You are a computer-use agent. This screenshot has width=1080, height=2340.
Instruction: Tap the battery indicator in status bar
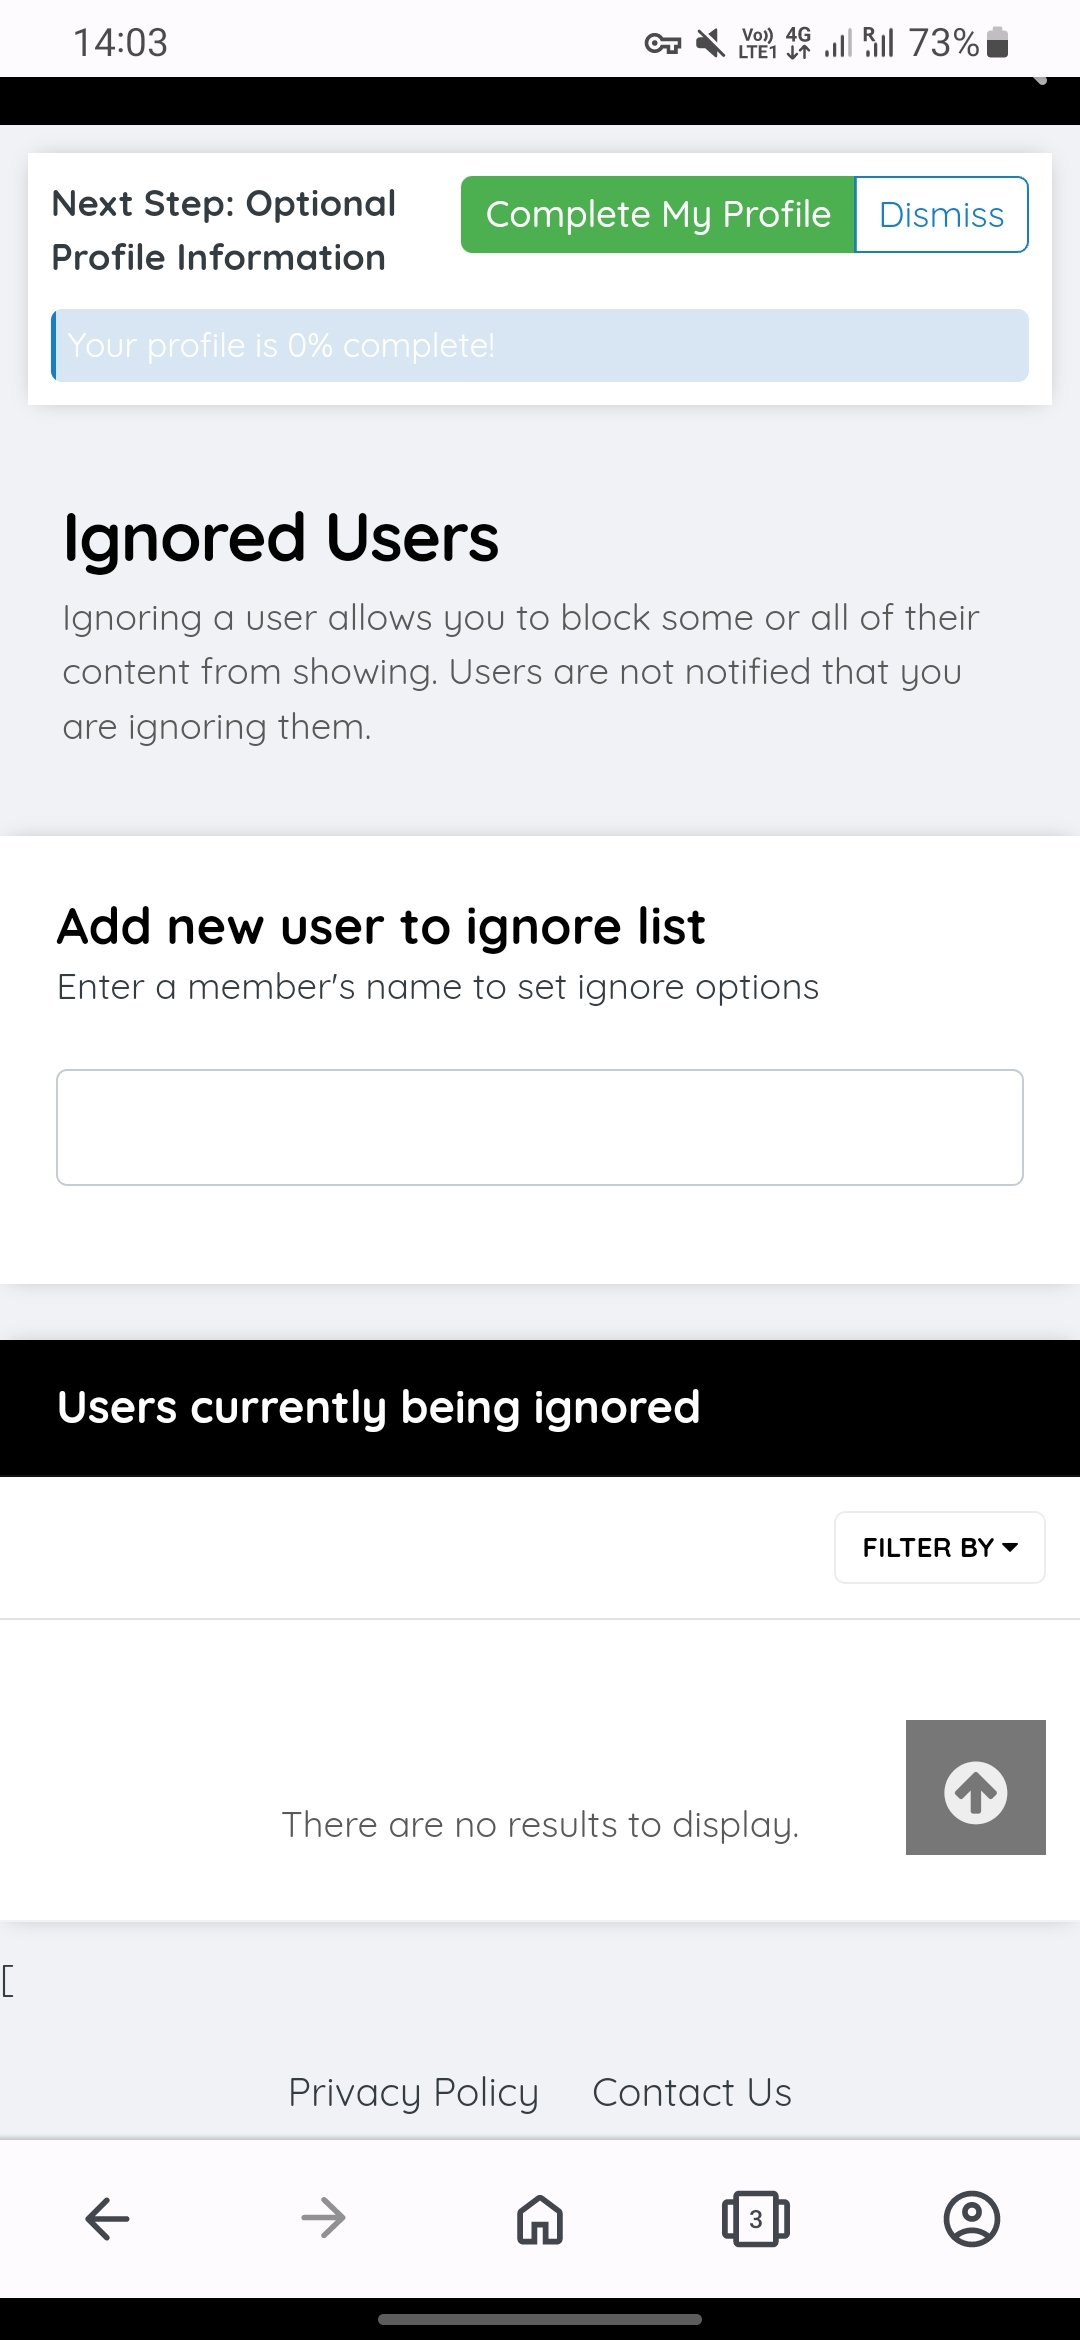(997, 43)
